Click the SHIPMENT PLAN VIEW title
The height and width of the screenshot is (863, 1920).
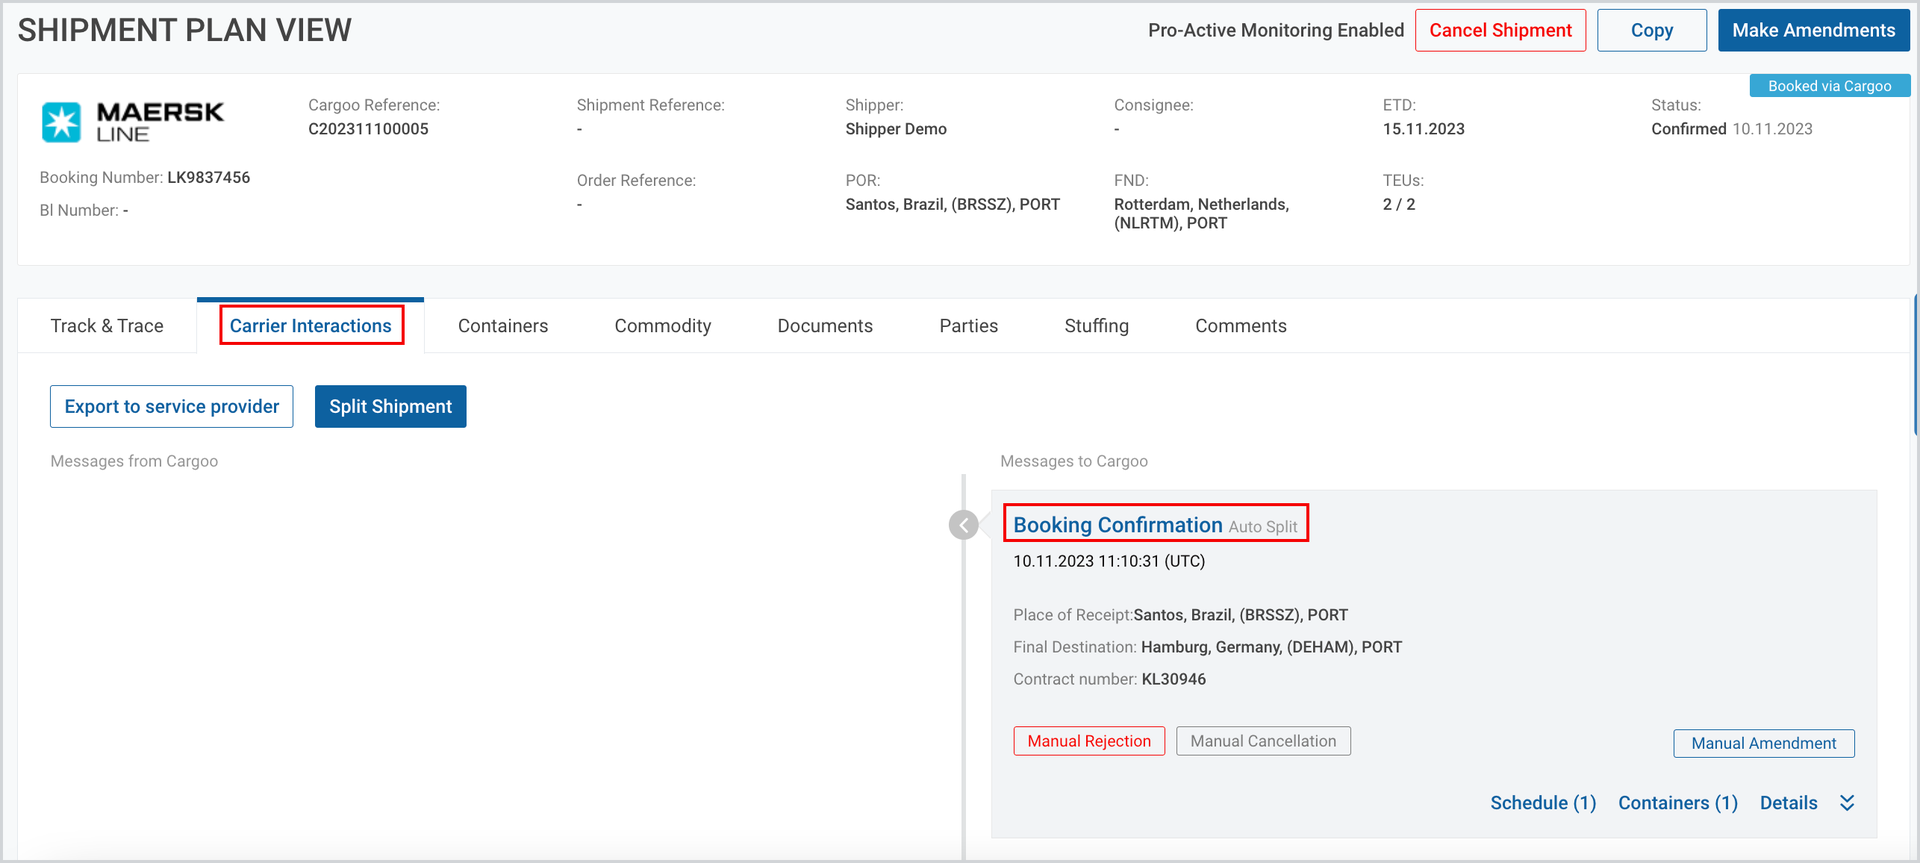tap(185, 30)
